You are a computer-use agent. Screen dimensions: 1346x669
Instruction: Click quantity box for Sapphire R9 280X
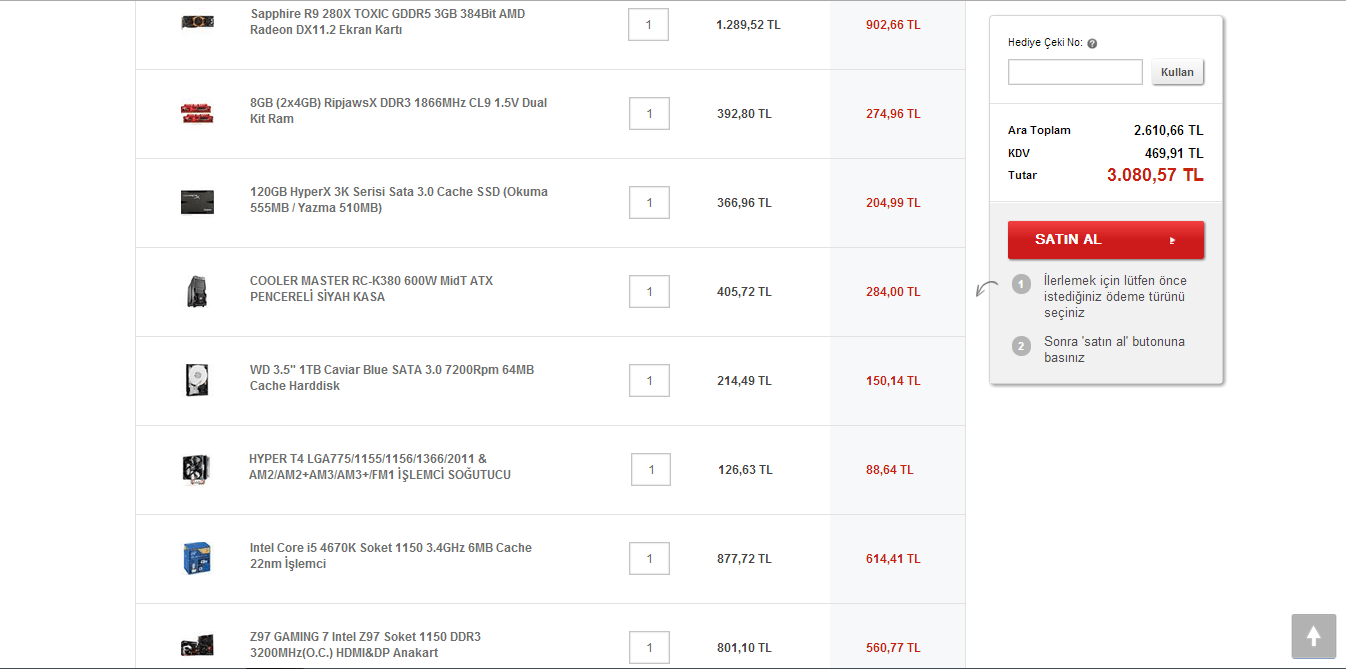click(x=649, y=24)
